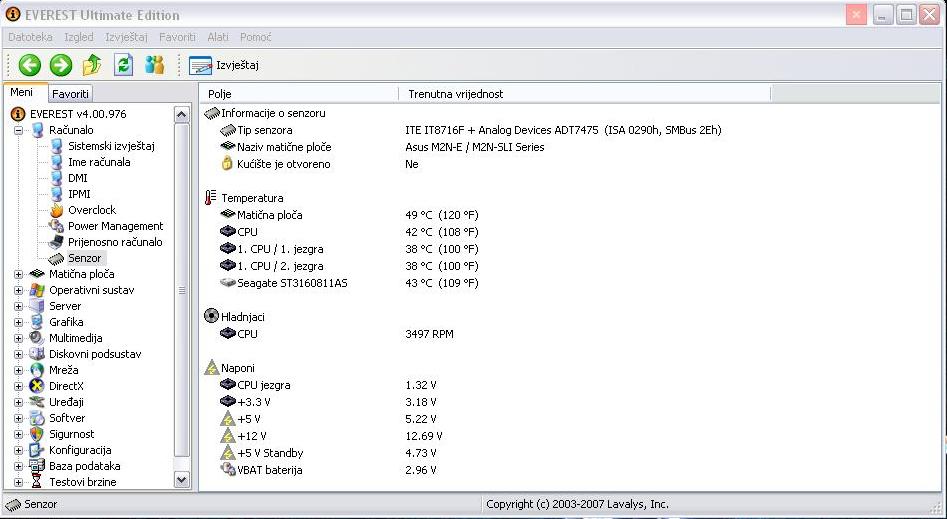Screen dimensions: 947x519
Task: Click the Multimedija speaker icon
Action: pyautogui.click(x=37, y=338)
